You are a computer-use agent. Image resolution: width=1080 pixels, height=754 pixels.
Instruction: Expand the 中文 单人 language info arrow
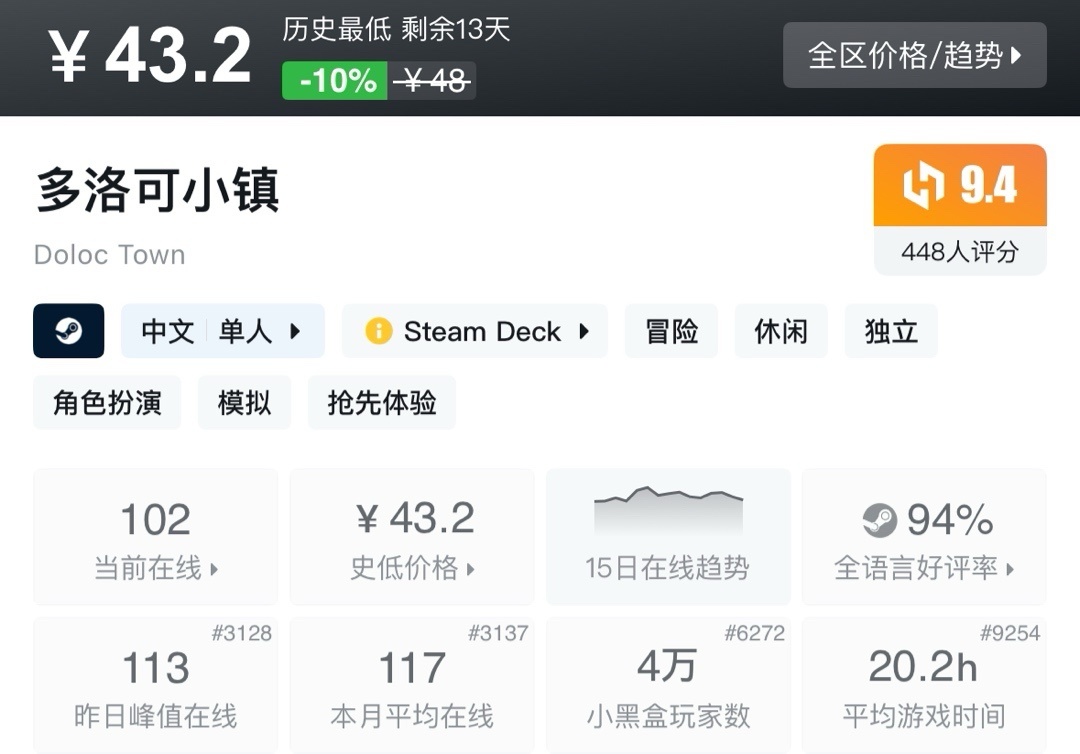click(x=295, y=331)
